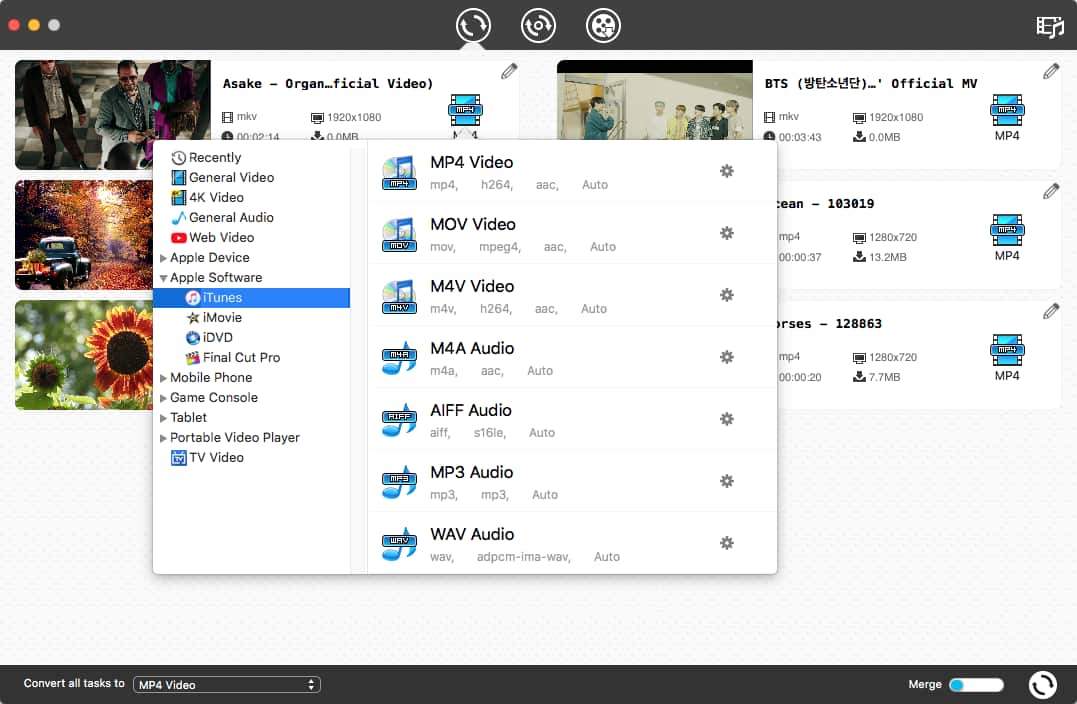Click the M4A Audio format icon

pyautogui.click(x=399, y=358)
